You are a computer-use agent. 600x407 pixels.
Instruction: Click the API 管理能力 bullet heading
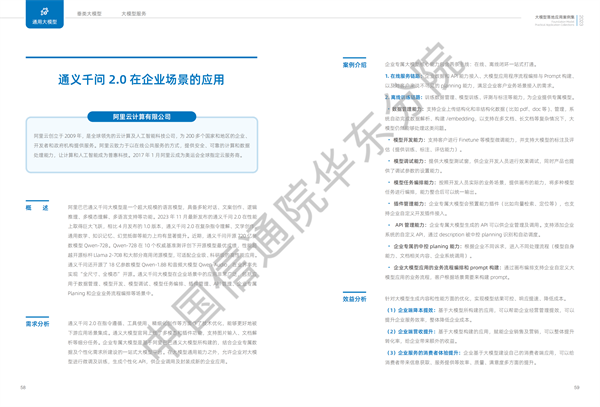coord(411,225)
